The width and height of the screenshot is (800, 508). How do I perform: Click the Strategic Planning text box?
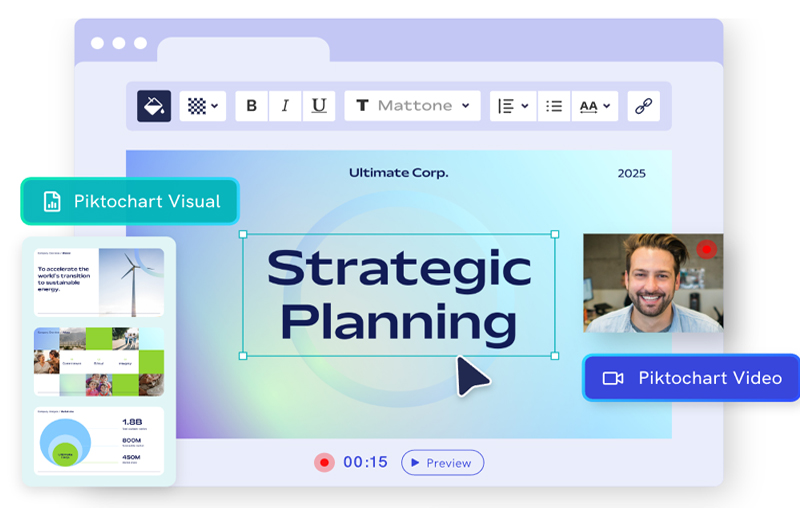click(399, 295)
